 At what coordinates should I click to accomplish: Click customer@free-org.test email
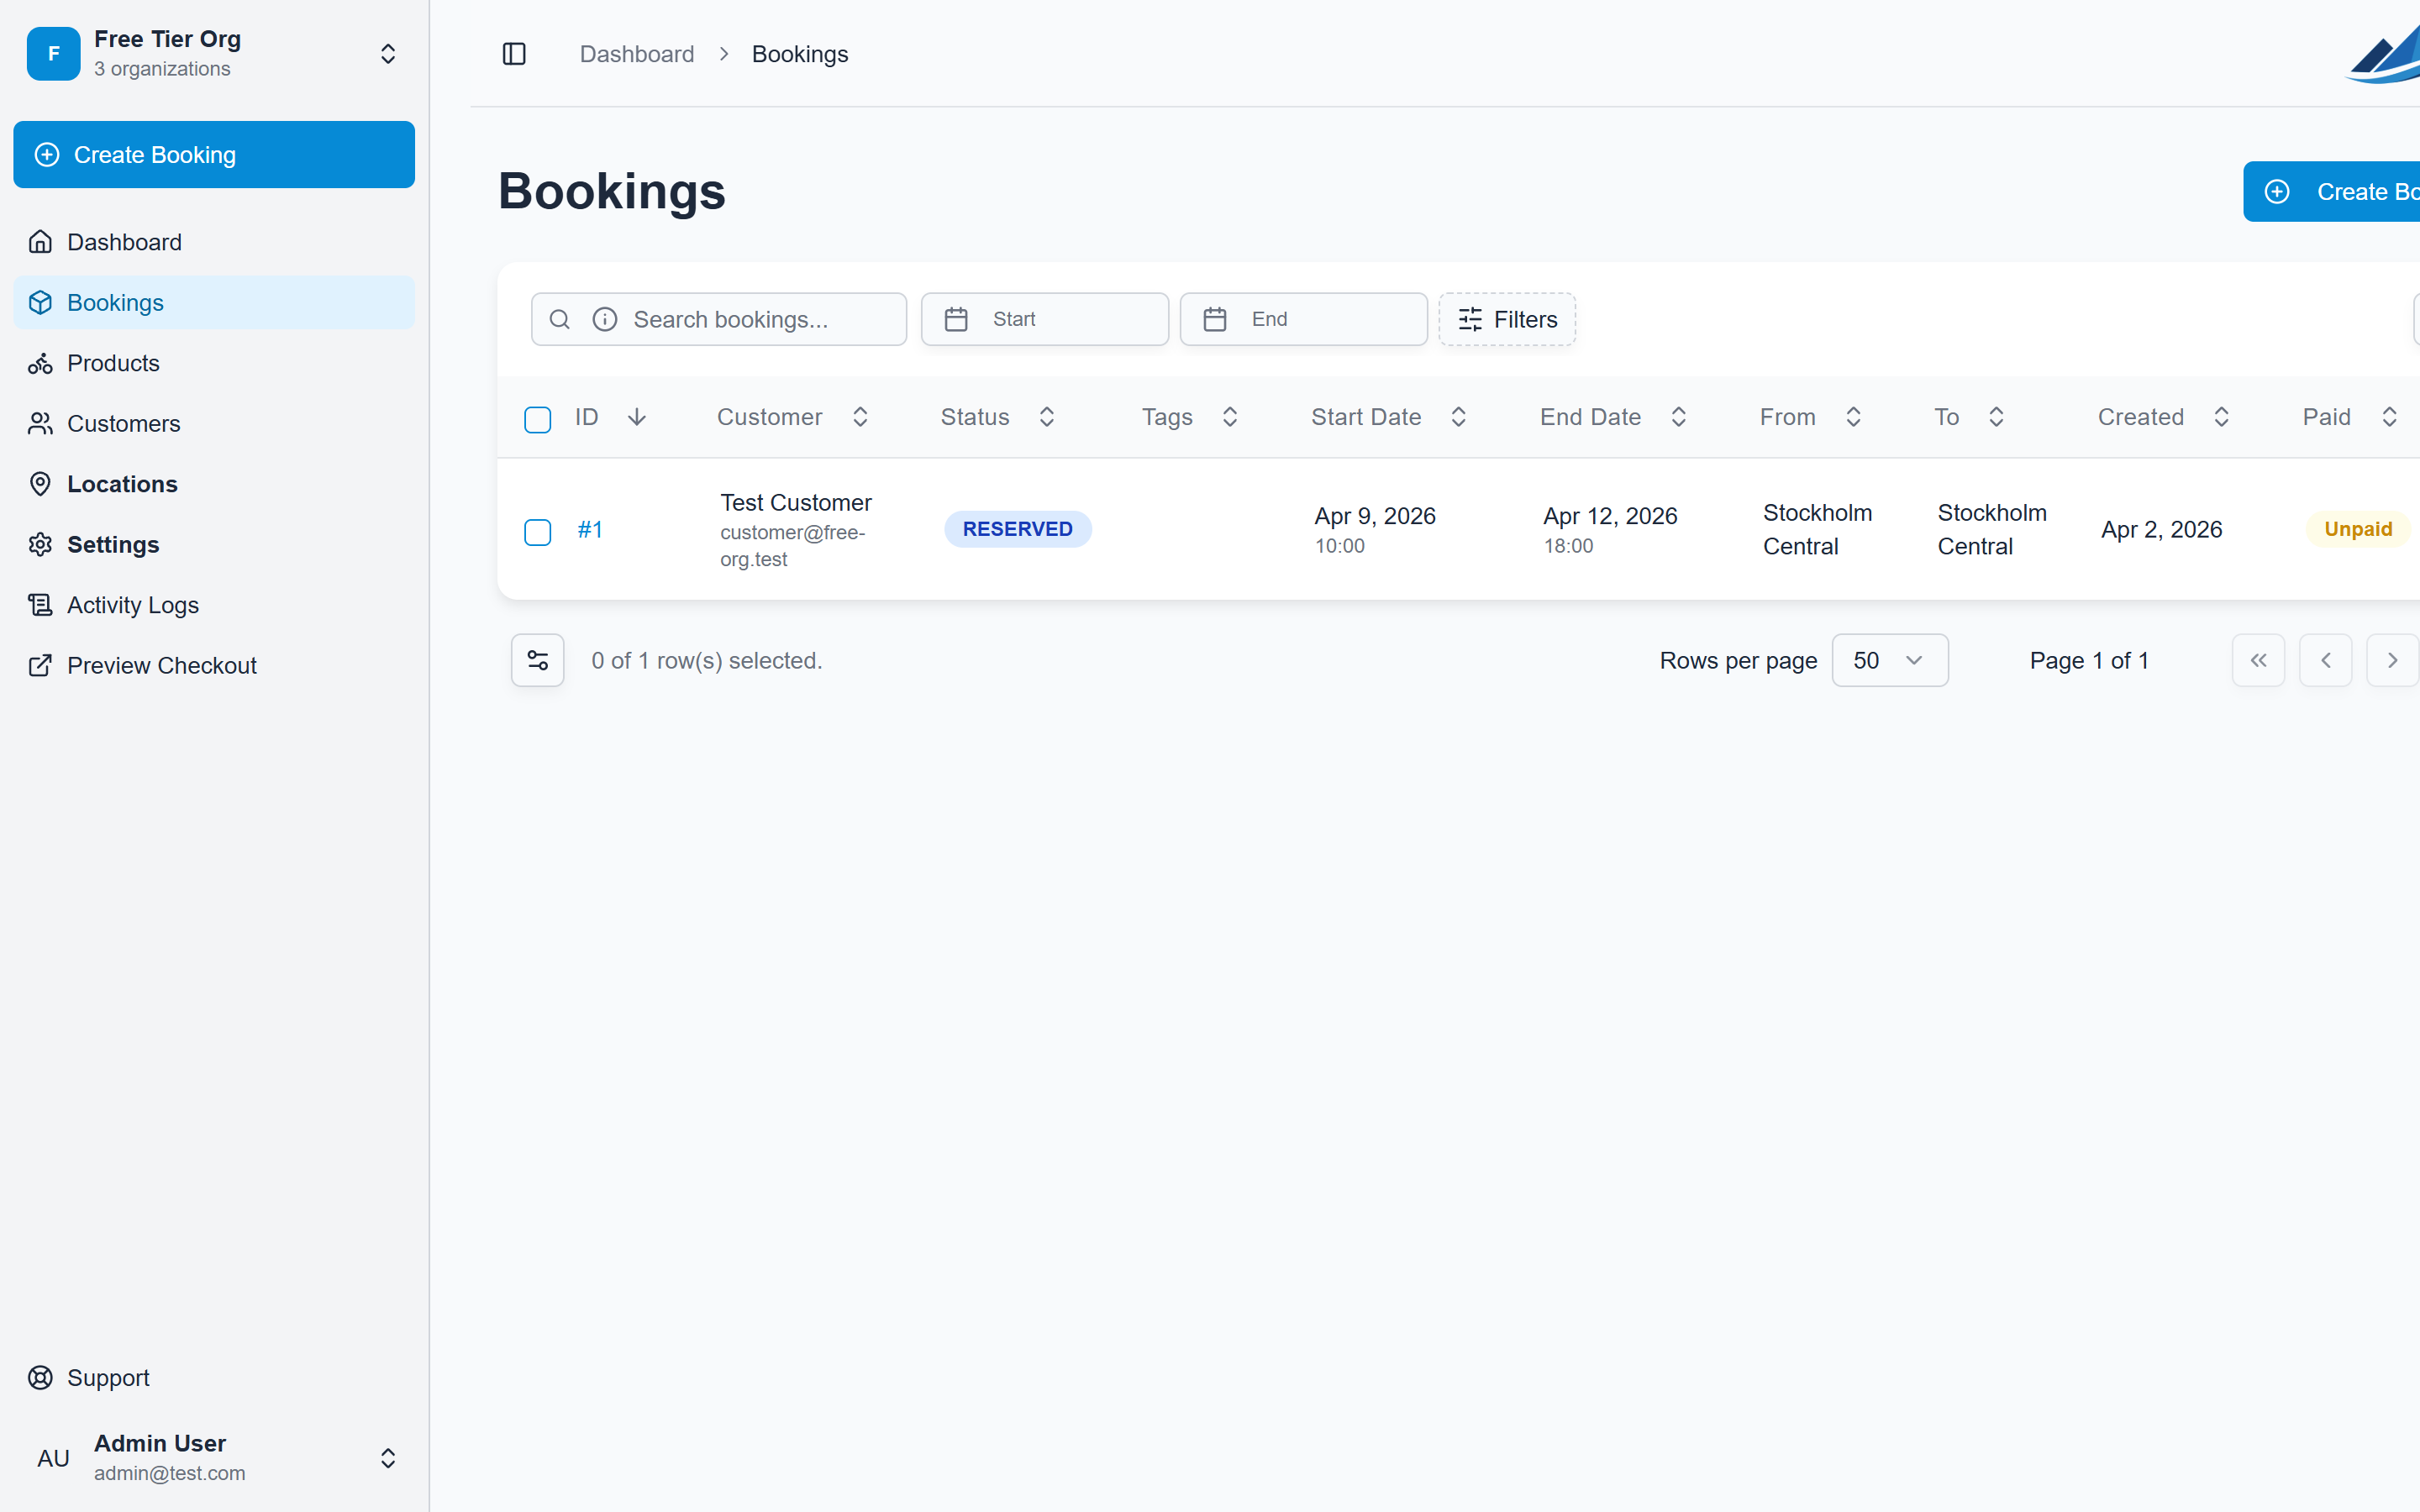(x=792, y=546)
